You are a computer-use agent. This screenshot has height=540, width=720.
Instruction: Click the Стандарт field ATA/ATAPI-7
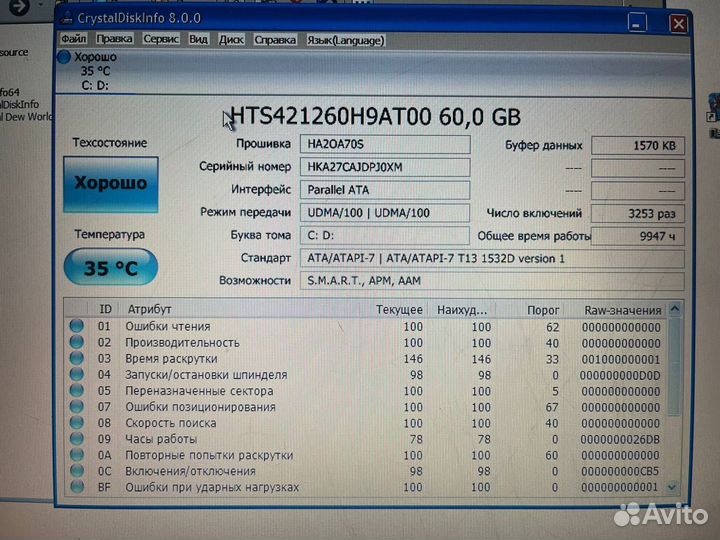click(x=492, y=259)
